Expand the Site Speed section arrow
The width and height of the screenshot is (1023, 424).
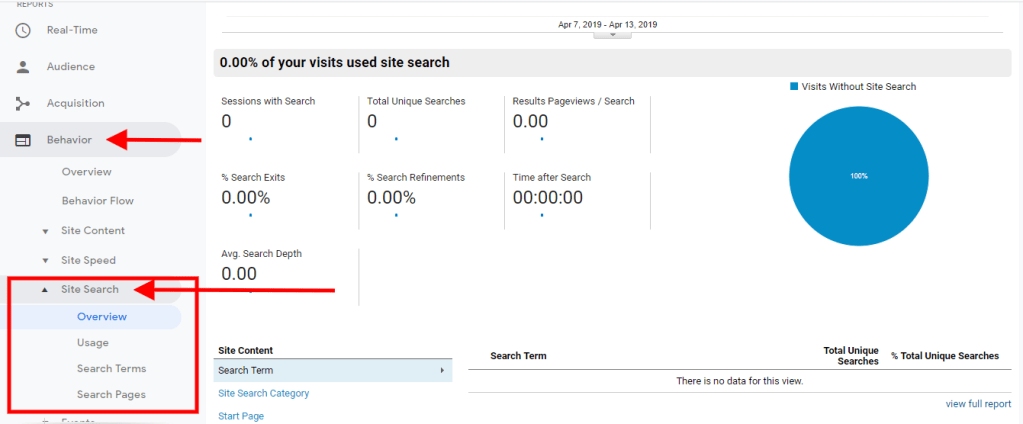pos(45,261)
